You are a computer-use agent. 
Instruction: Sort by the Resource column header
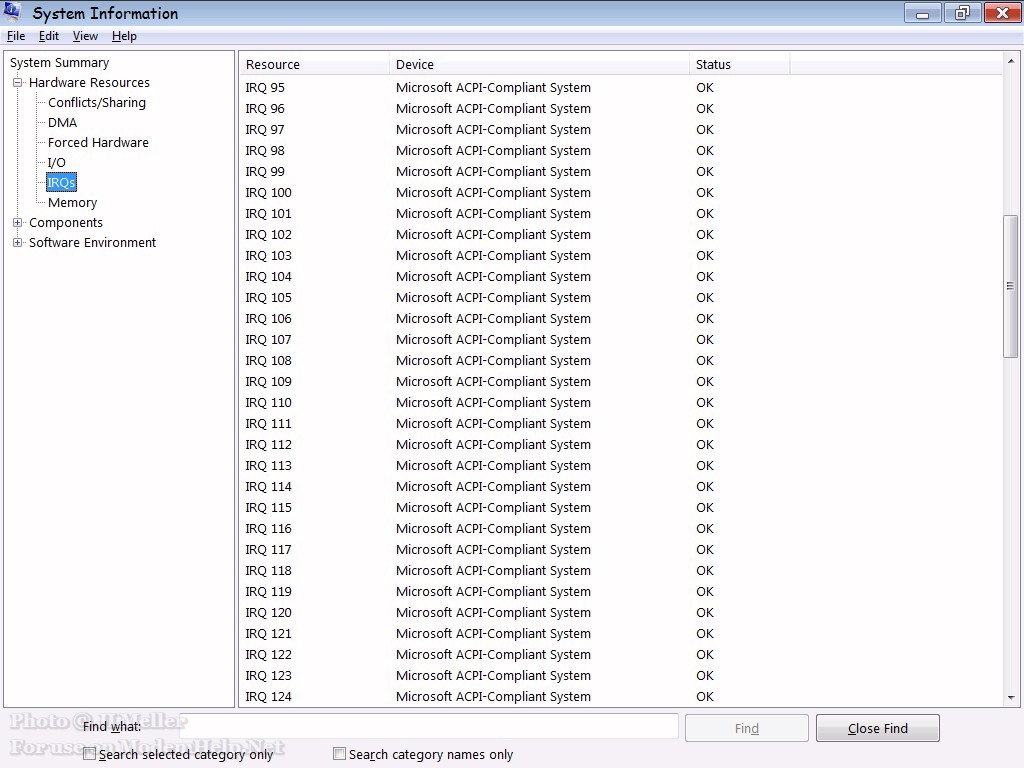point(315,64)
